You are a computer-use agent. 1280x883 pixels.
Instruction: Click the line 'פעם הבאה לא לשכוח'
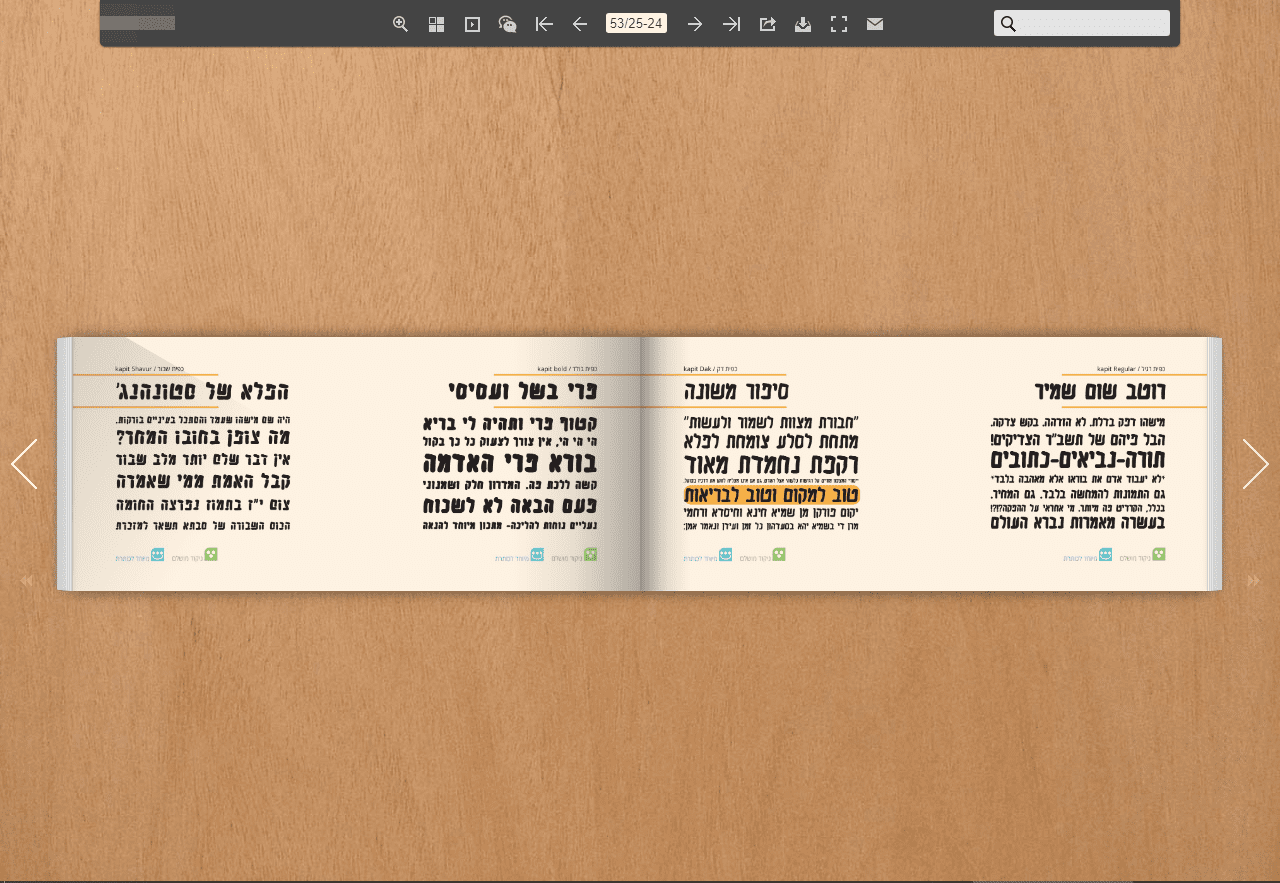[510, 505]
